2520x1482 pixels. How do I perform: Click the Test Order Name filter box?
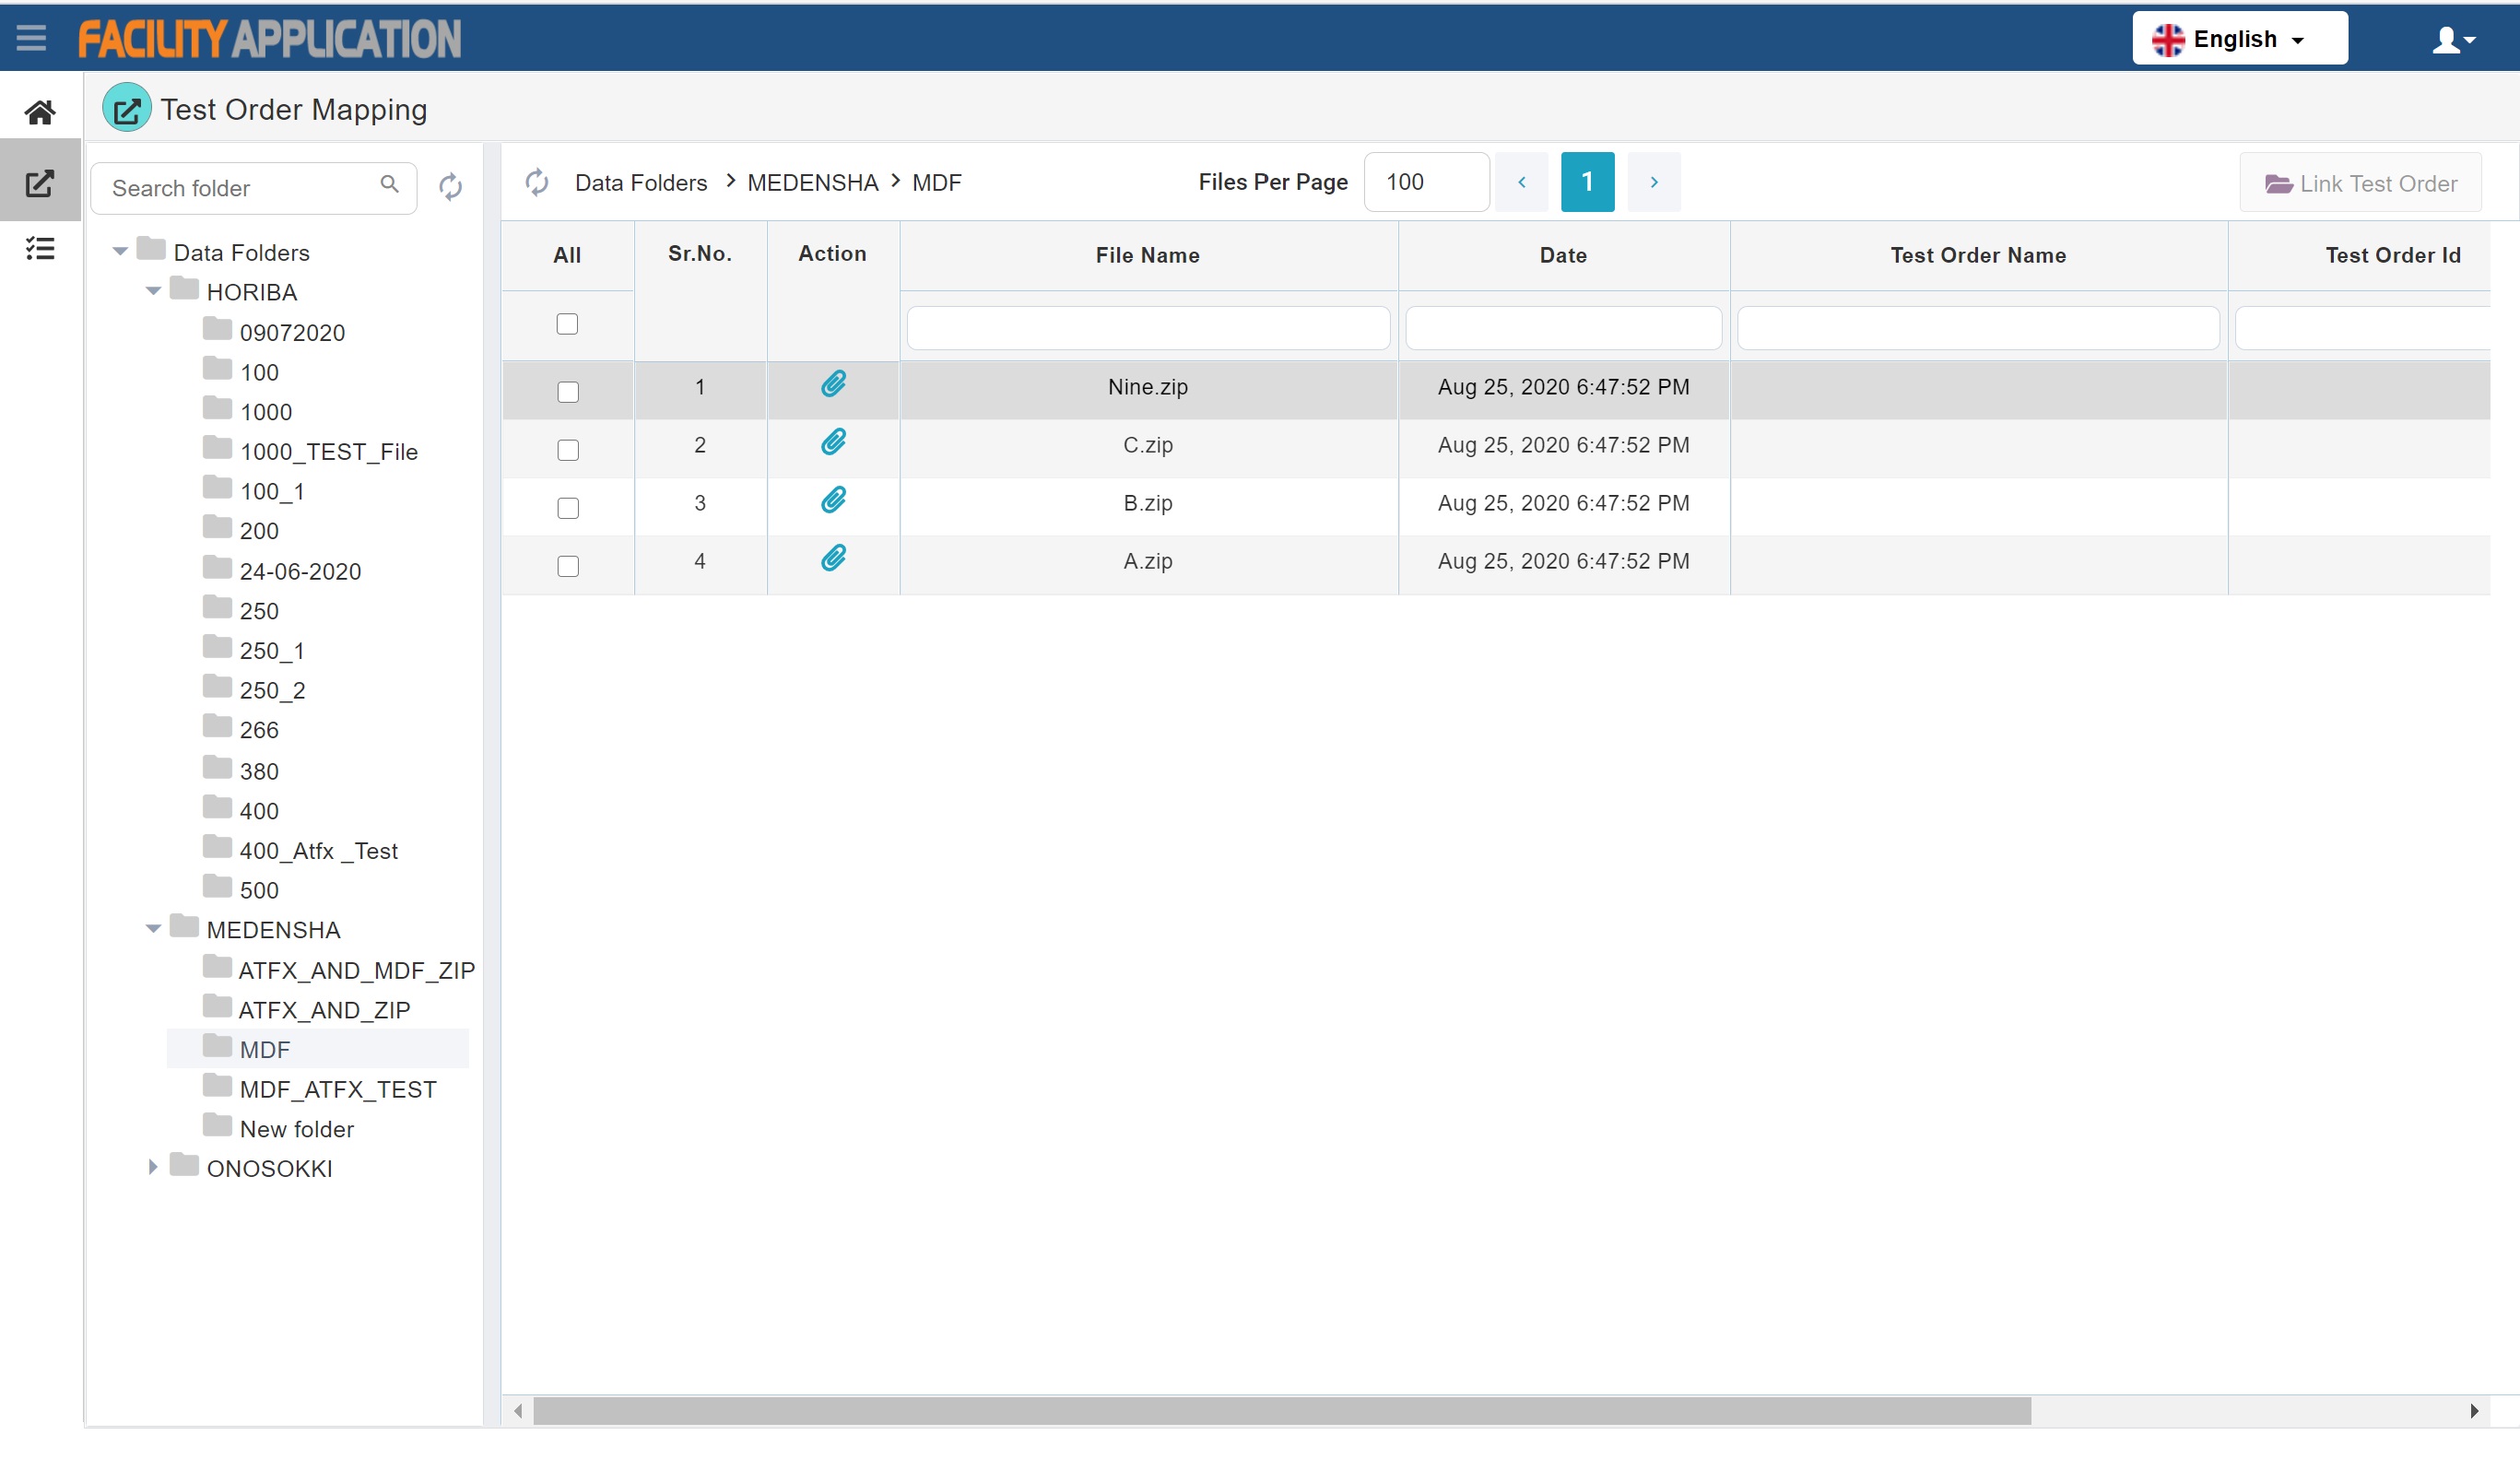[x=1978, y=328]
